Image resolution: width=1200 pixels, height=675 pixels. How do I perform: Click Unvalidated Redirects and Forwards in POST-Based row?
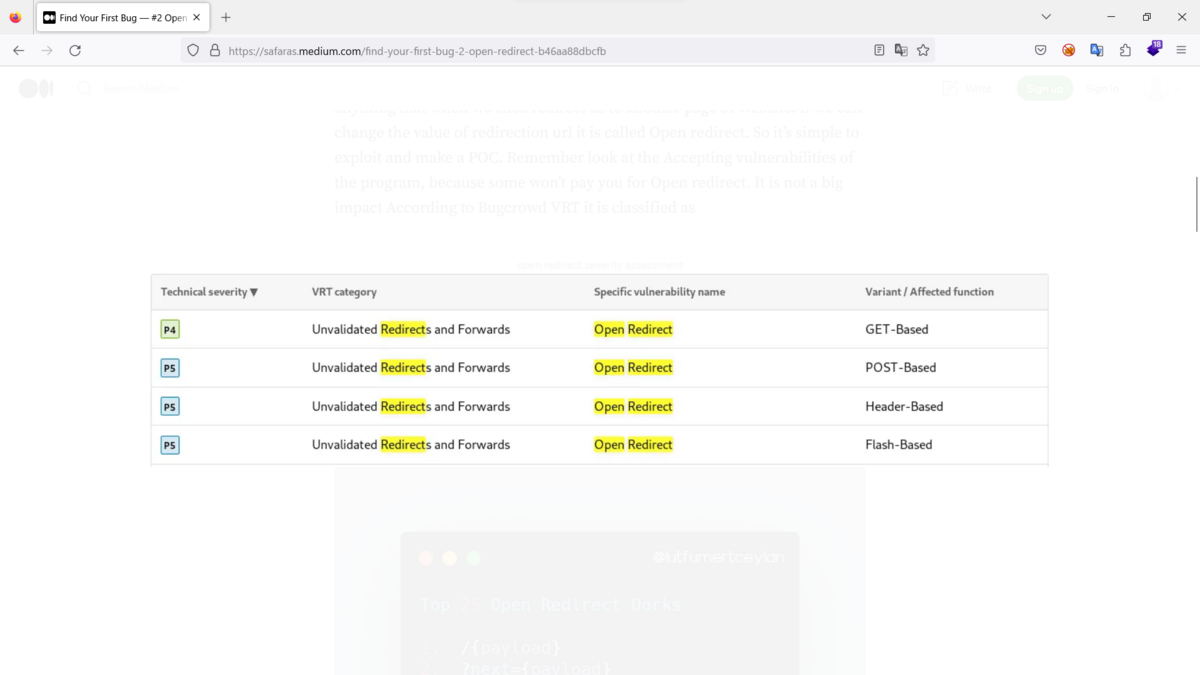pos(411,368)
